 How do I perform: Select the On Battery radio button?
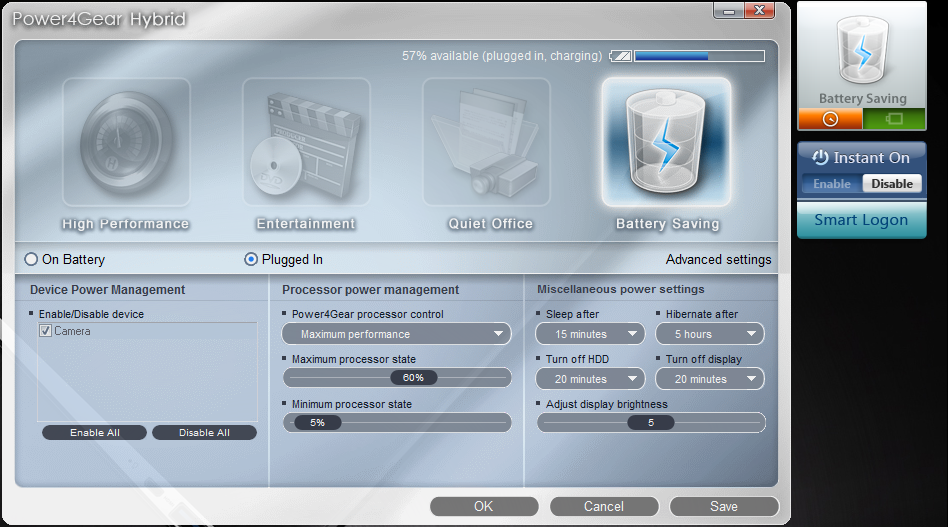[x=31, y=260]
